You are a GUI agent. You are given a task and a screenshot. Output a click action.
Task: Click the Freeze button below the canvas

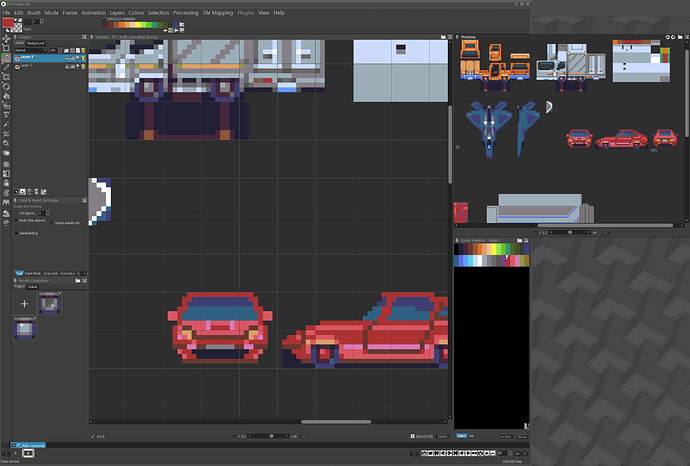(x=442, y=437)
